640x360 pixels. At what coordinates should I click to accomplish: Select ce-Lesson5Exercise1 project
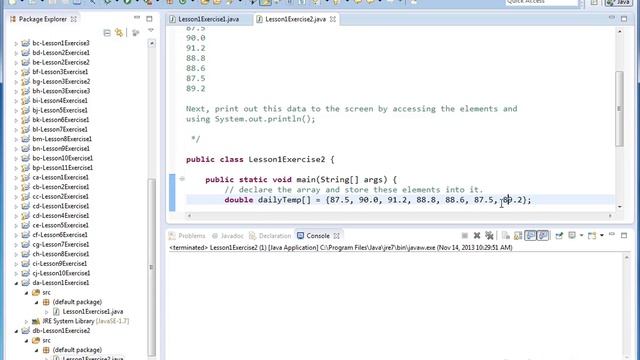click(x=60, y=225)
